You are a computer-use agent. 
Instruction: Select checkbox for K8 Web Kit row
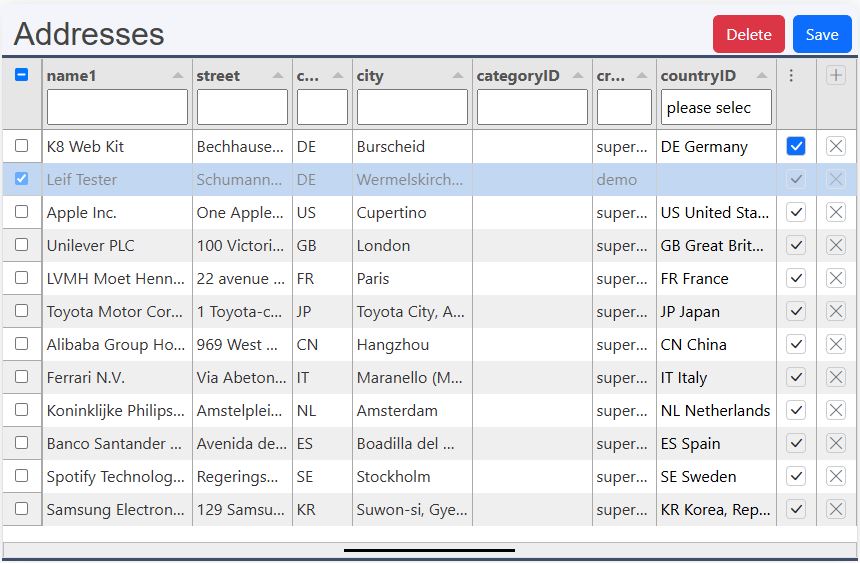pos(21,145)
